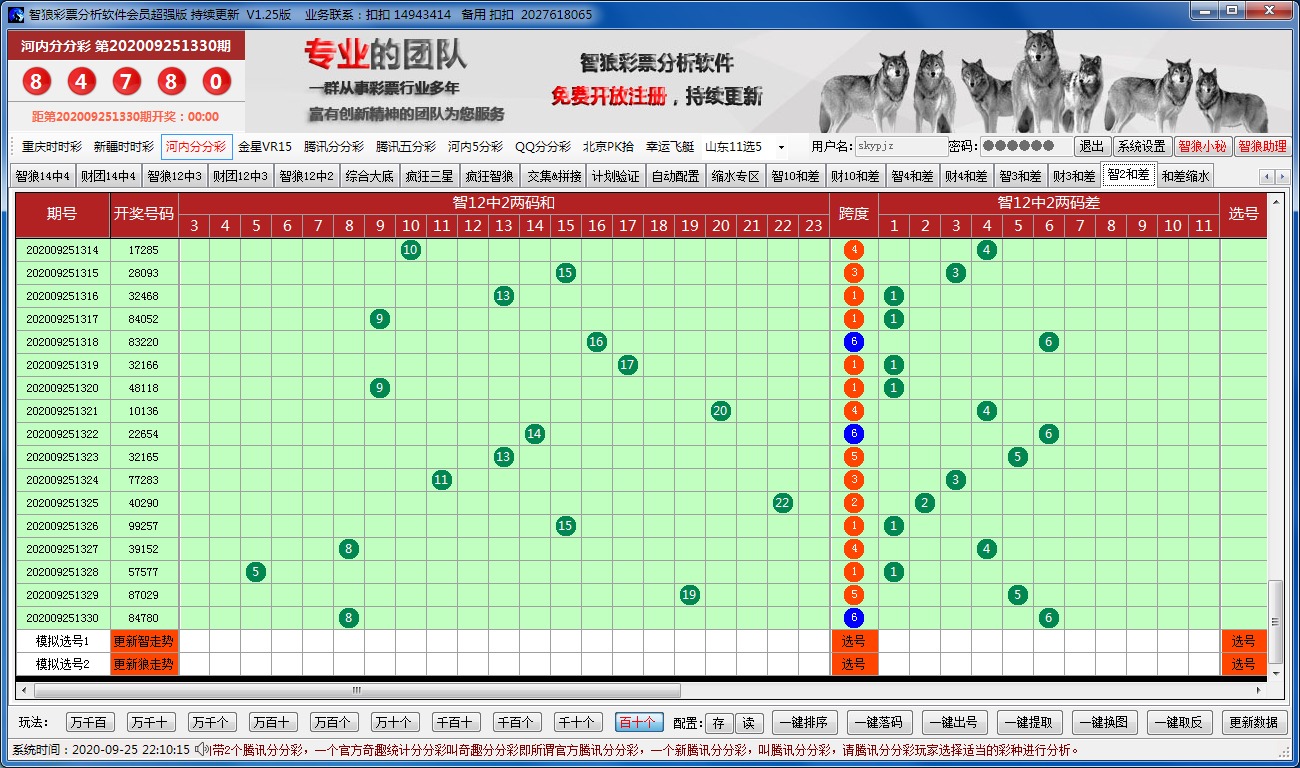Expand the lottery type overflow dropdown arrow
The image size is (1300, 768).
click(x=781, y=147)
